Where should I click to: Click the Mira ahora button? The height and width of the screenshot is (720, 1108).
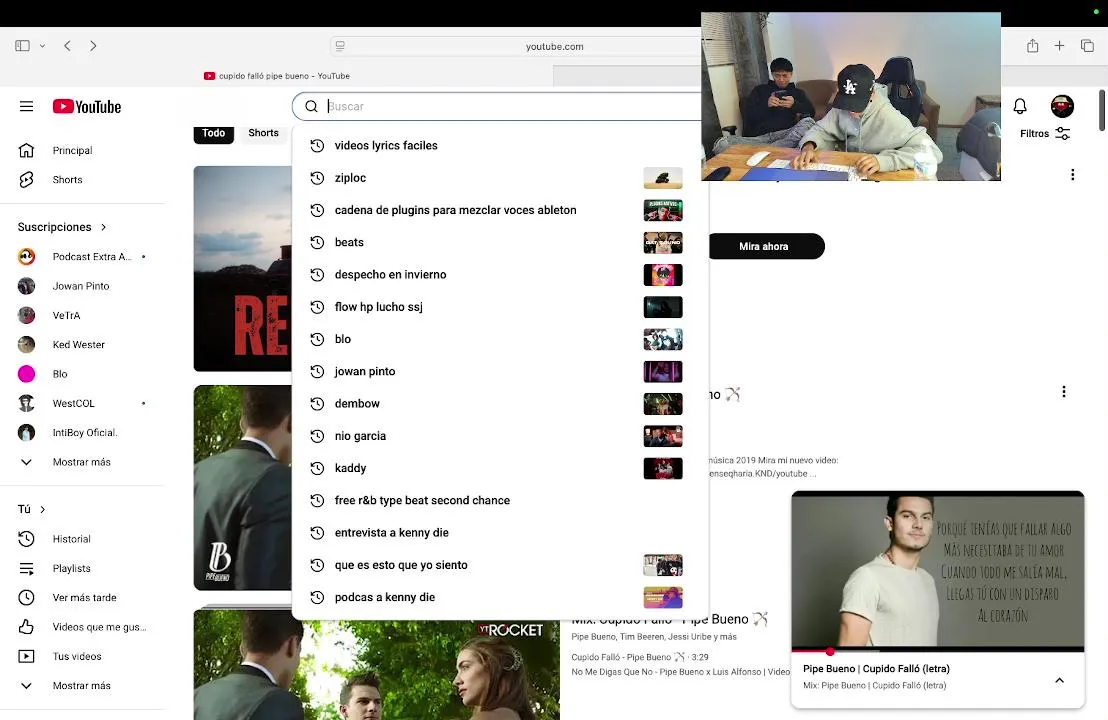tap(766, 247)
